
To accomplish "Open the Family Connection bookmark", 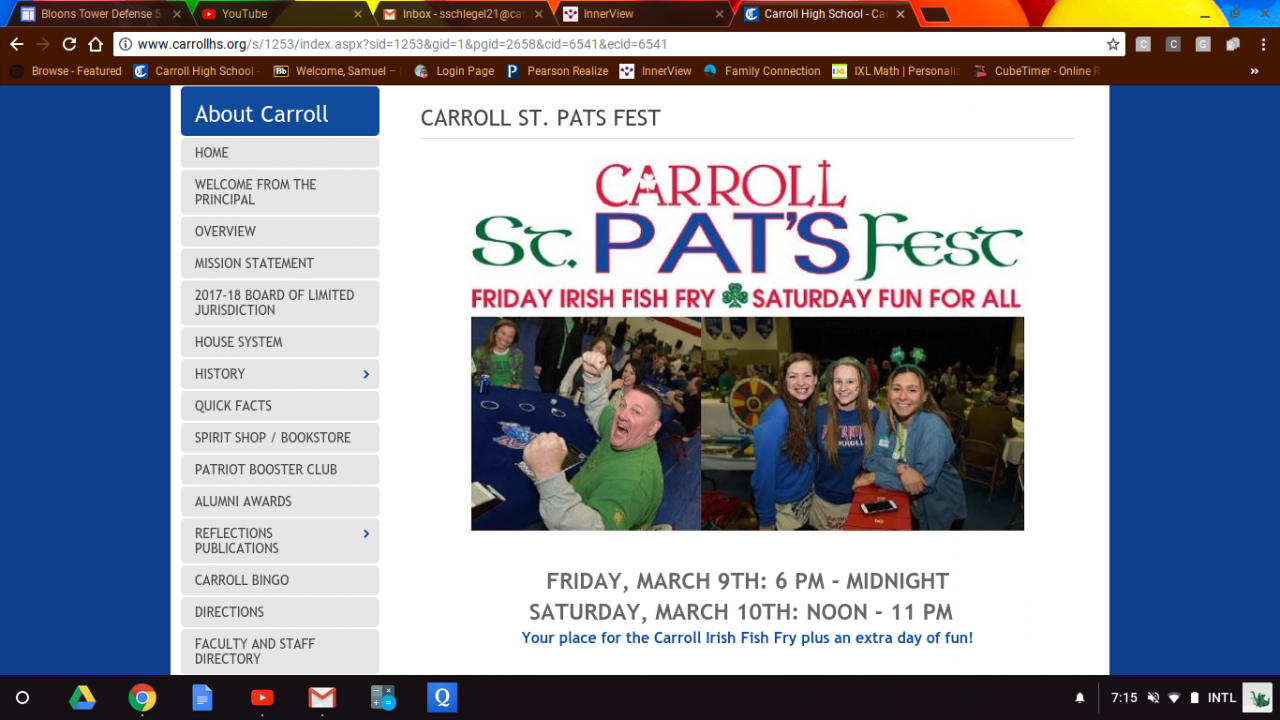I will pos(762,71).
